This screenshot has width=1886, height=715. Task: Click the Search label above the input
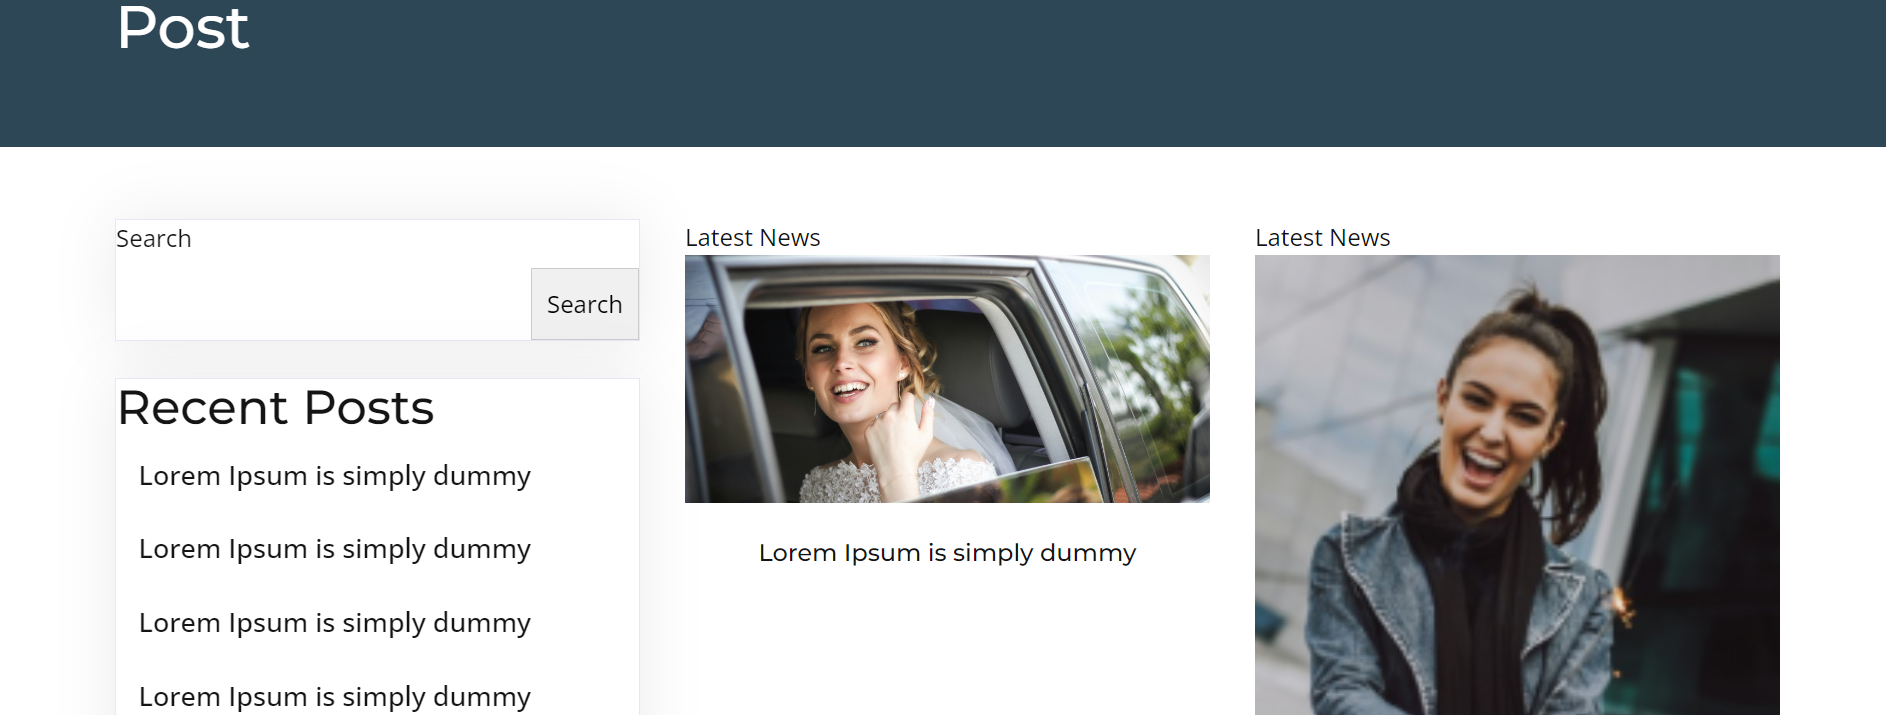153,239
